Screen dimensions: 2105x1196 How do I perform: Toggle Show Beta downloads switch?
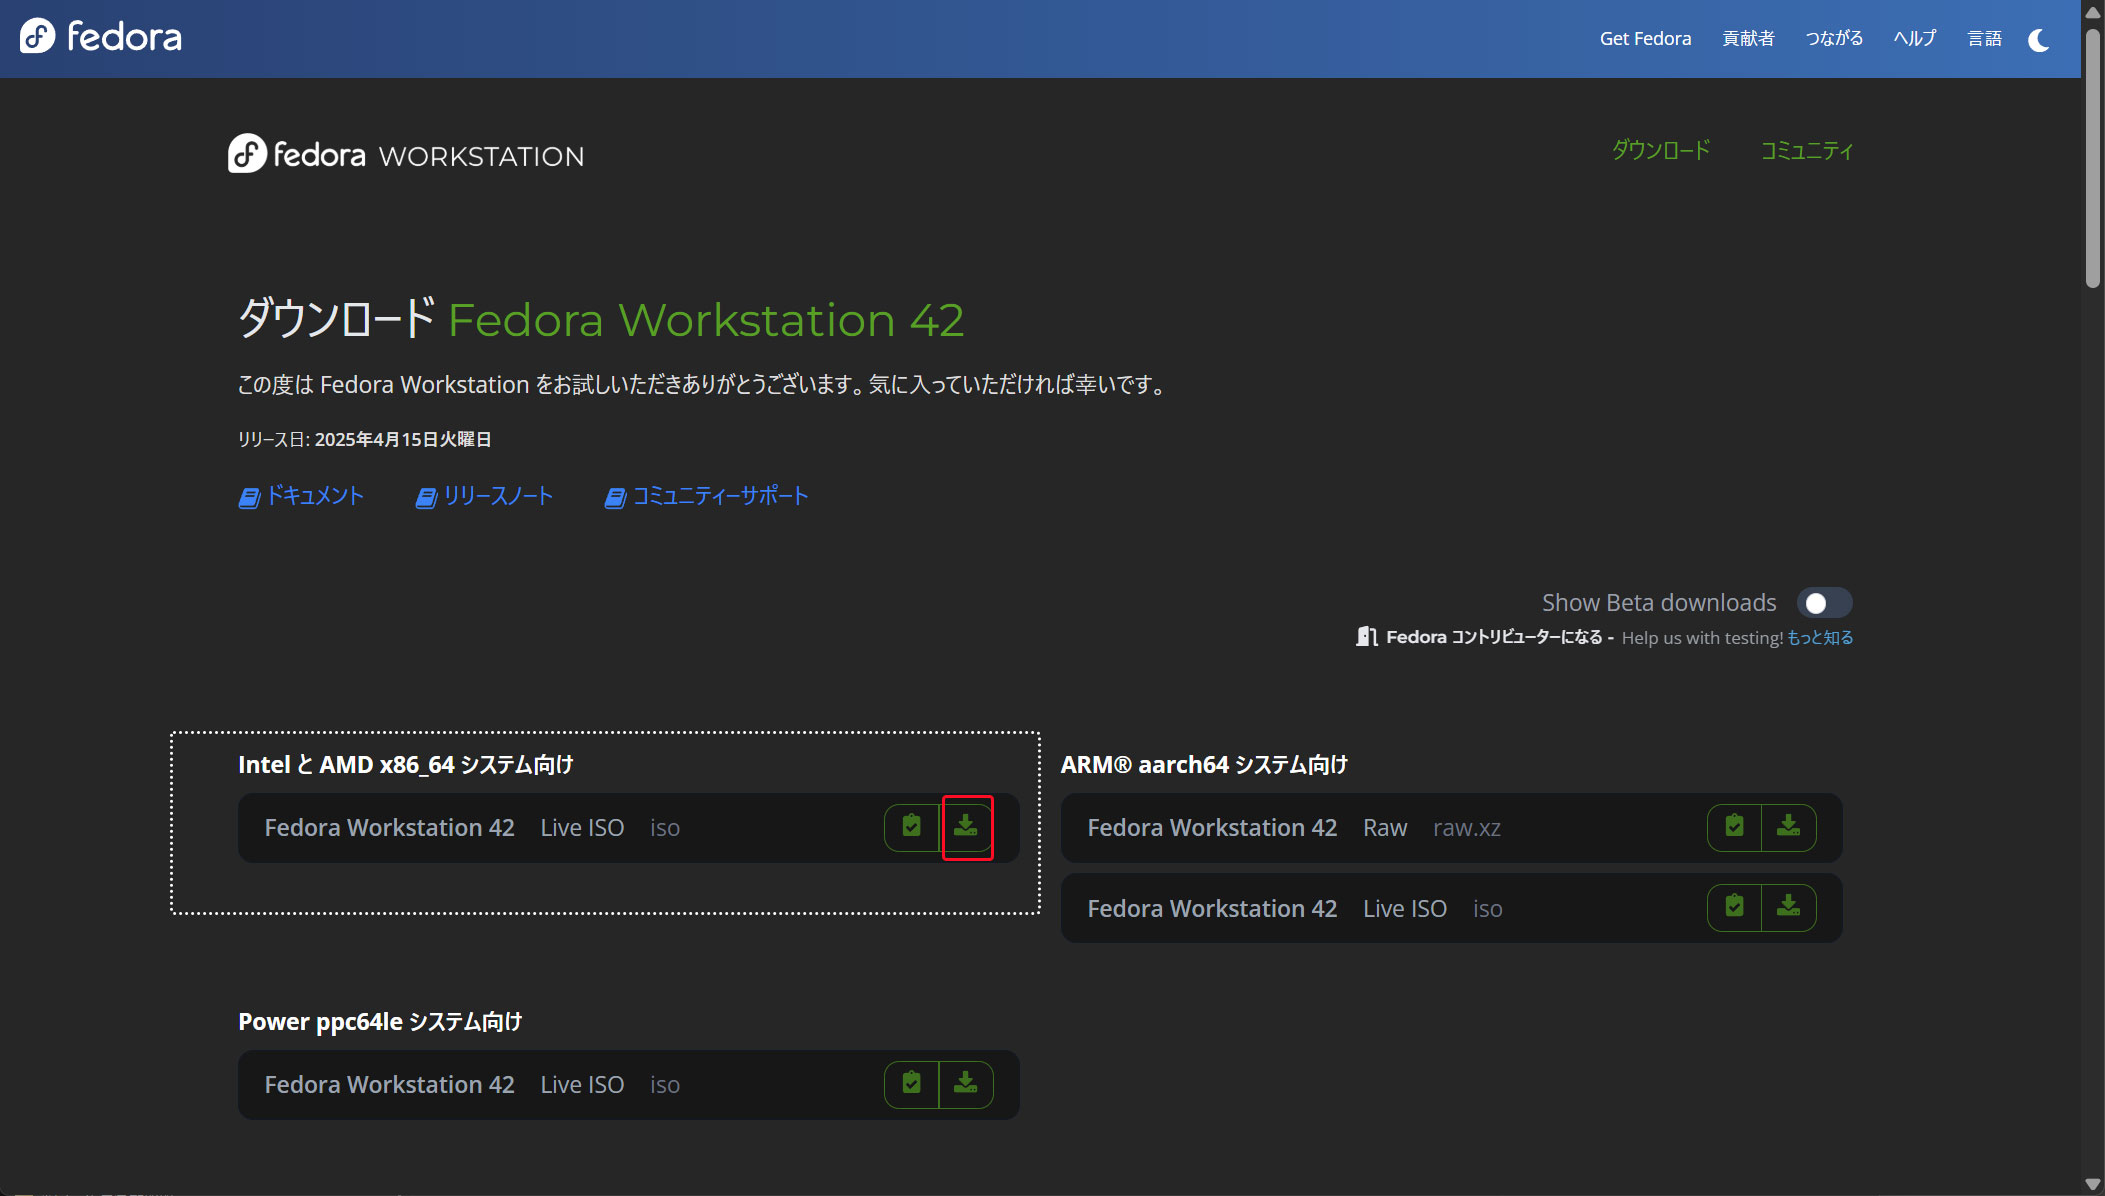coord(1824,603)
